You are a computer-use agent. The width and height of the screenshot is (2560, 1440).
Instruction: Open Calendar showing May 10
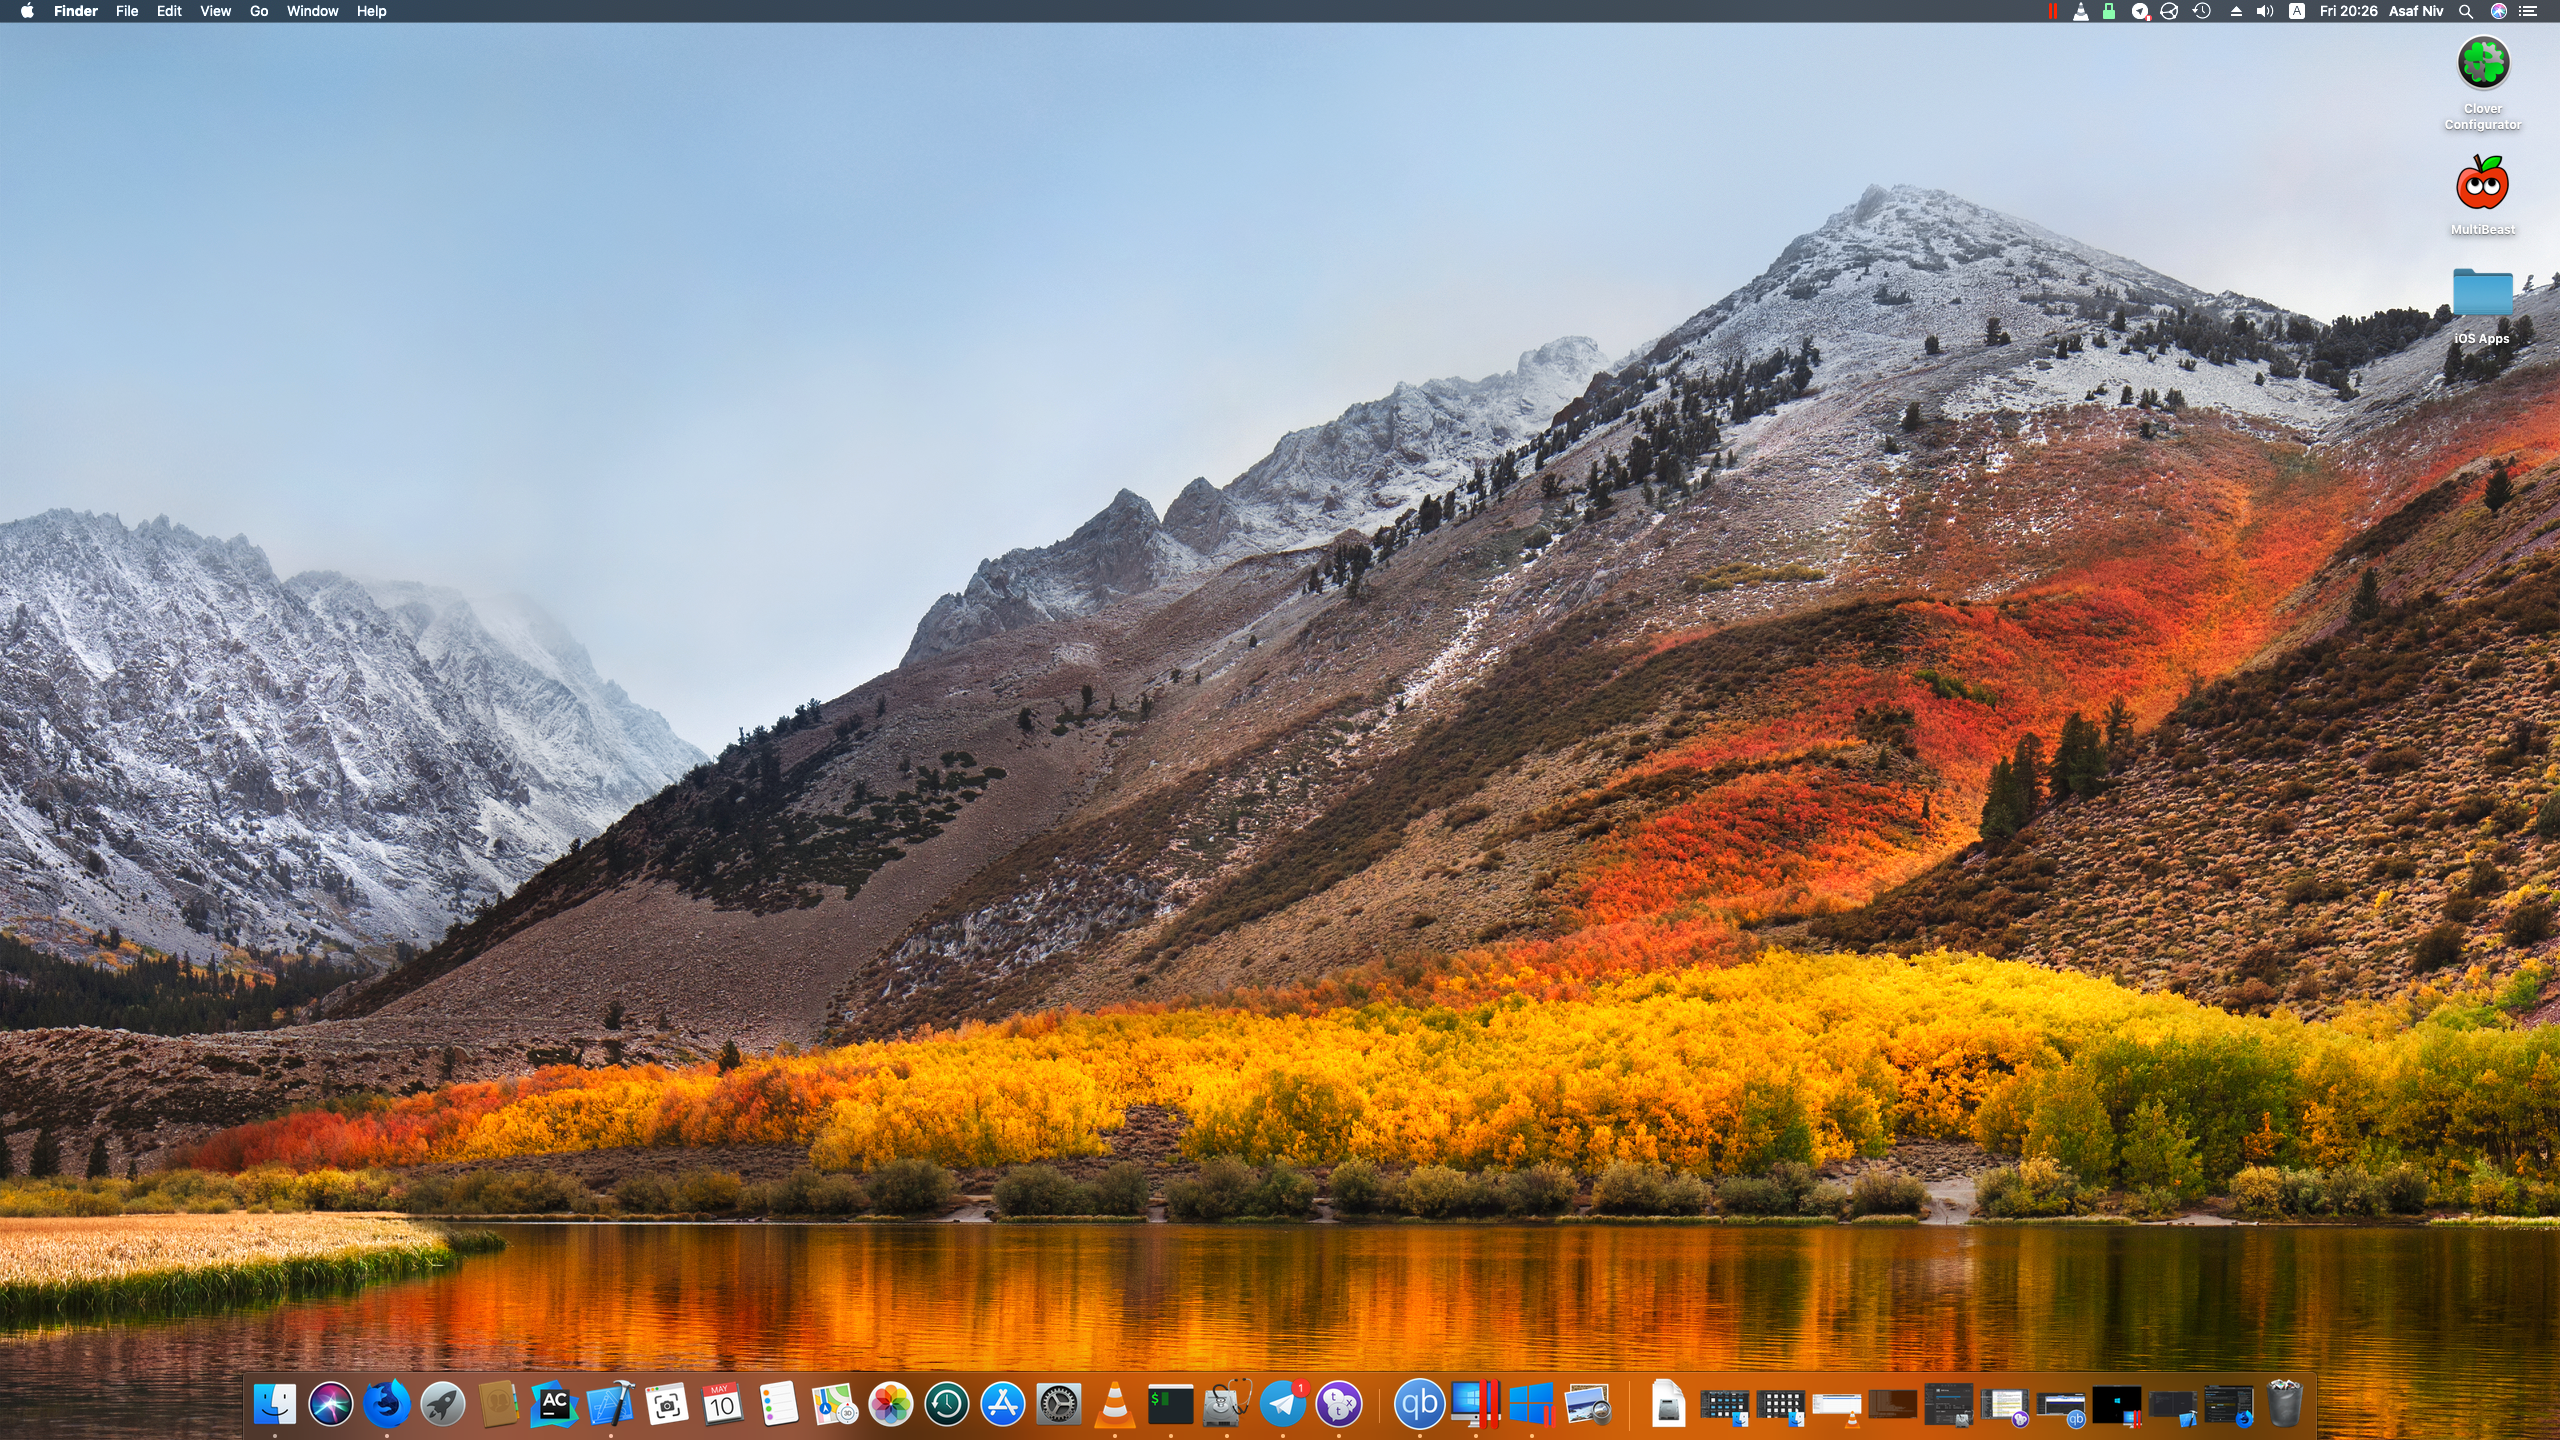(x=723, y=1404)
